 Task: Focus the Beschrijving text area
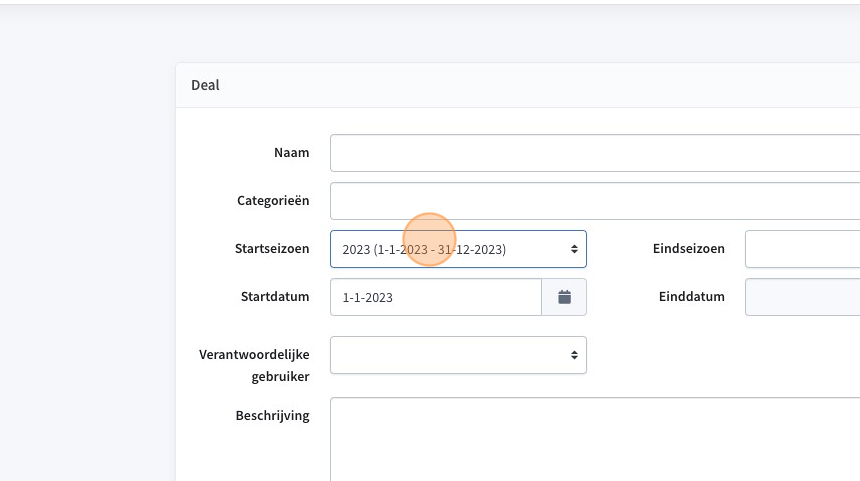(595, 439)
